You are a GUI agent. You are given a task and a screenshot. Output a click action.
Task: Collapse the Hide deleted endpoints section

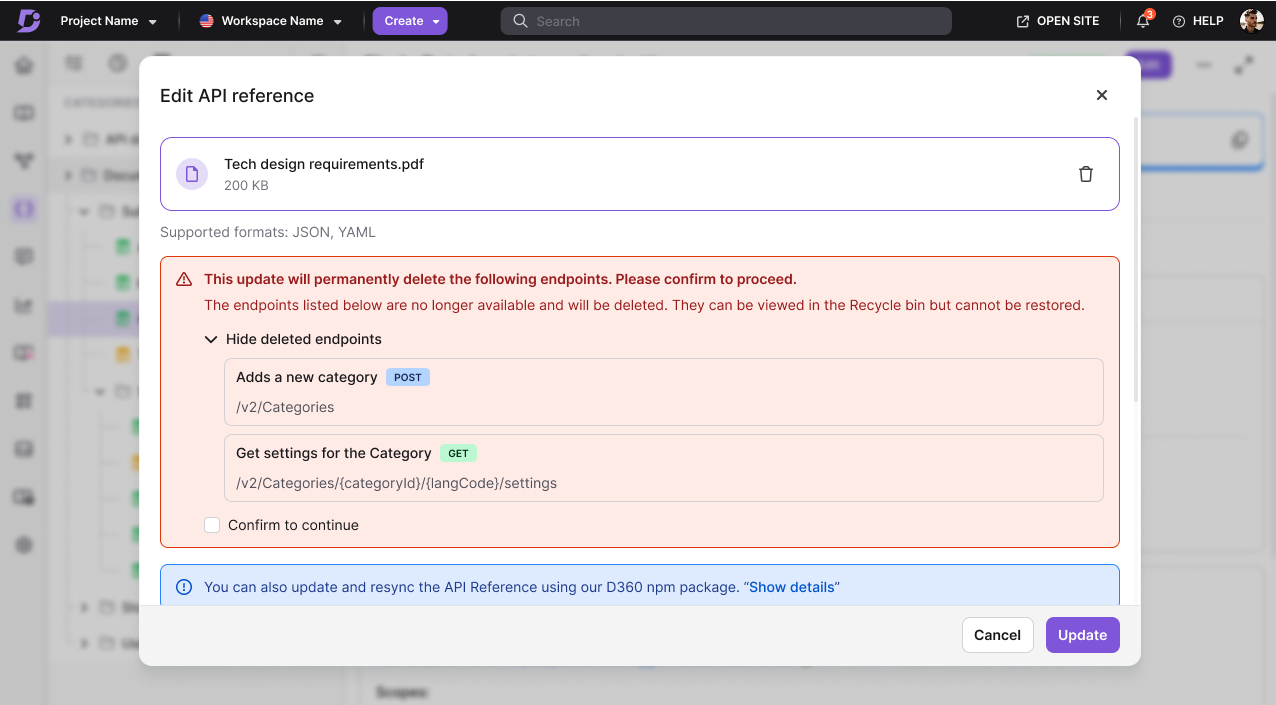coord(293,339)
